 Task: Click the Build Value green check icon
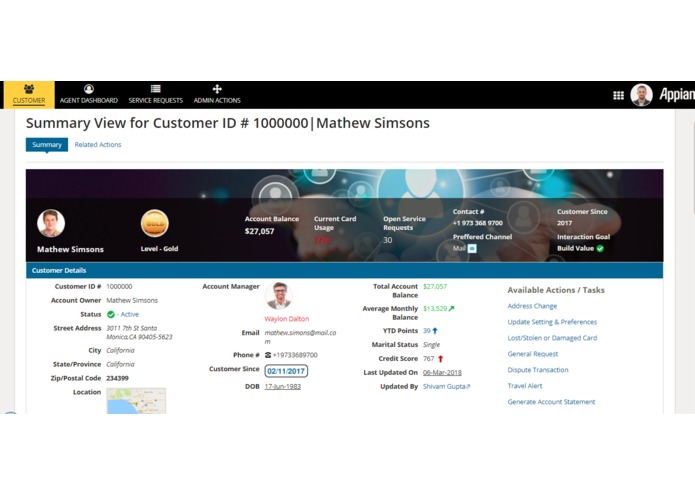pyautogui.click(x=600, y=249)
